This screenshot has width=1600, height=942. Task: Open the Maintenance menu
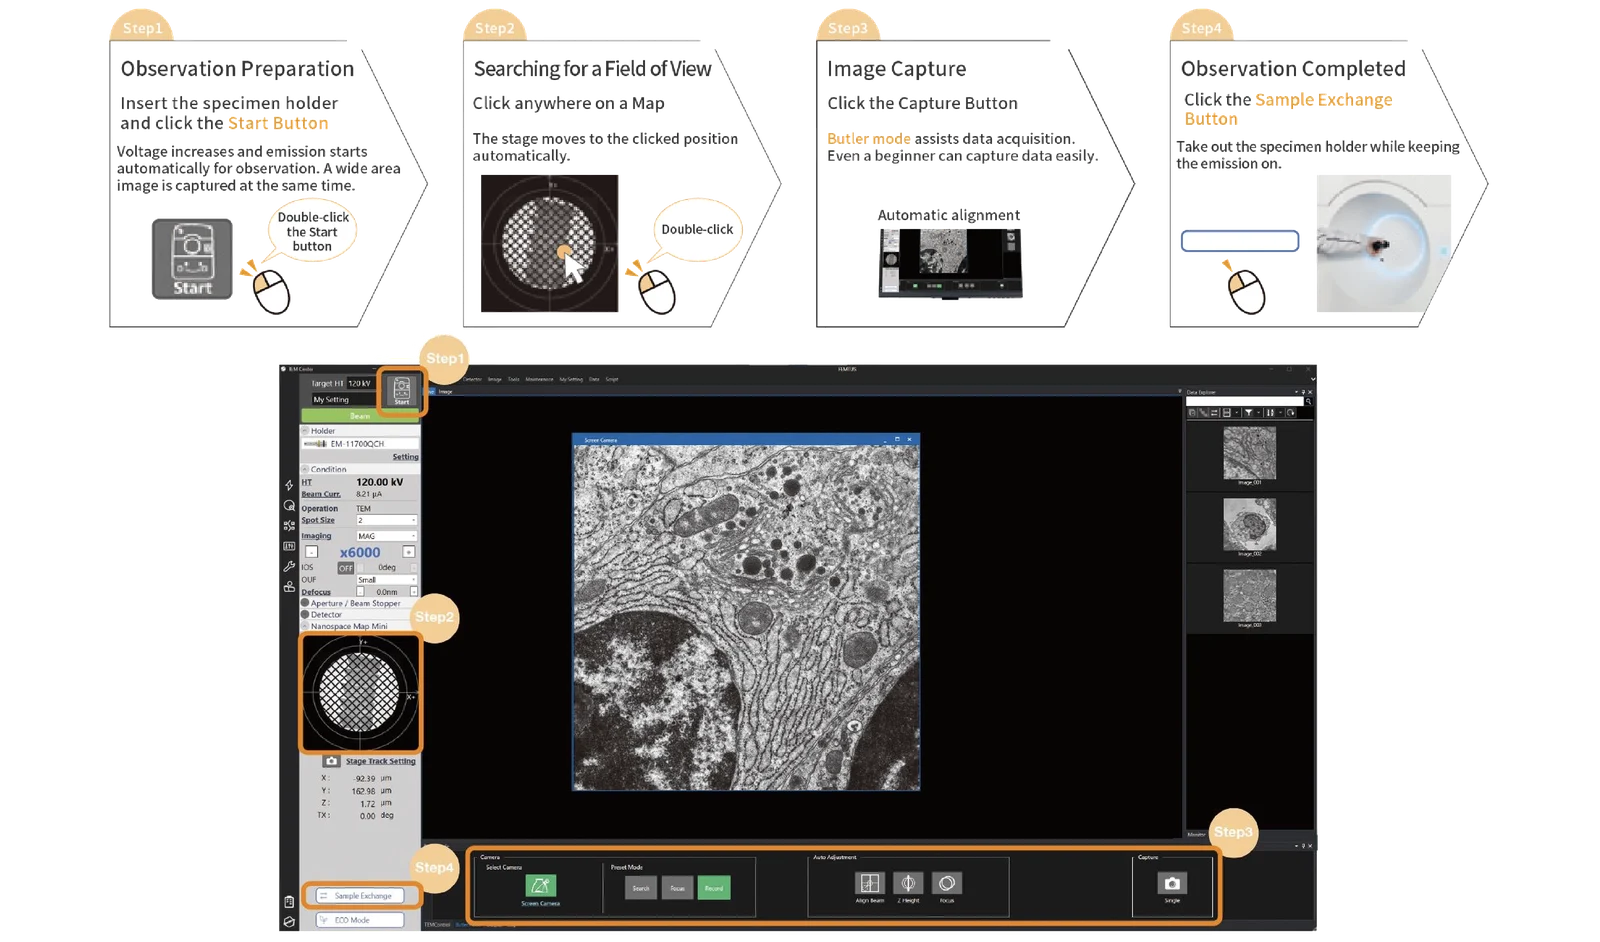[539, 379]
